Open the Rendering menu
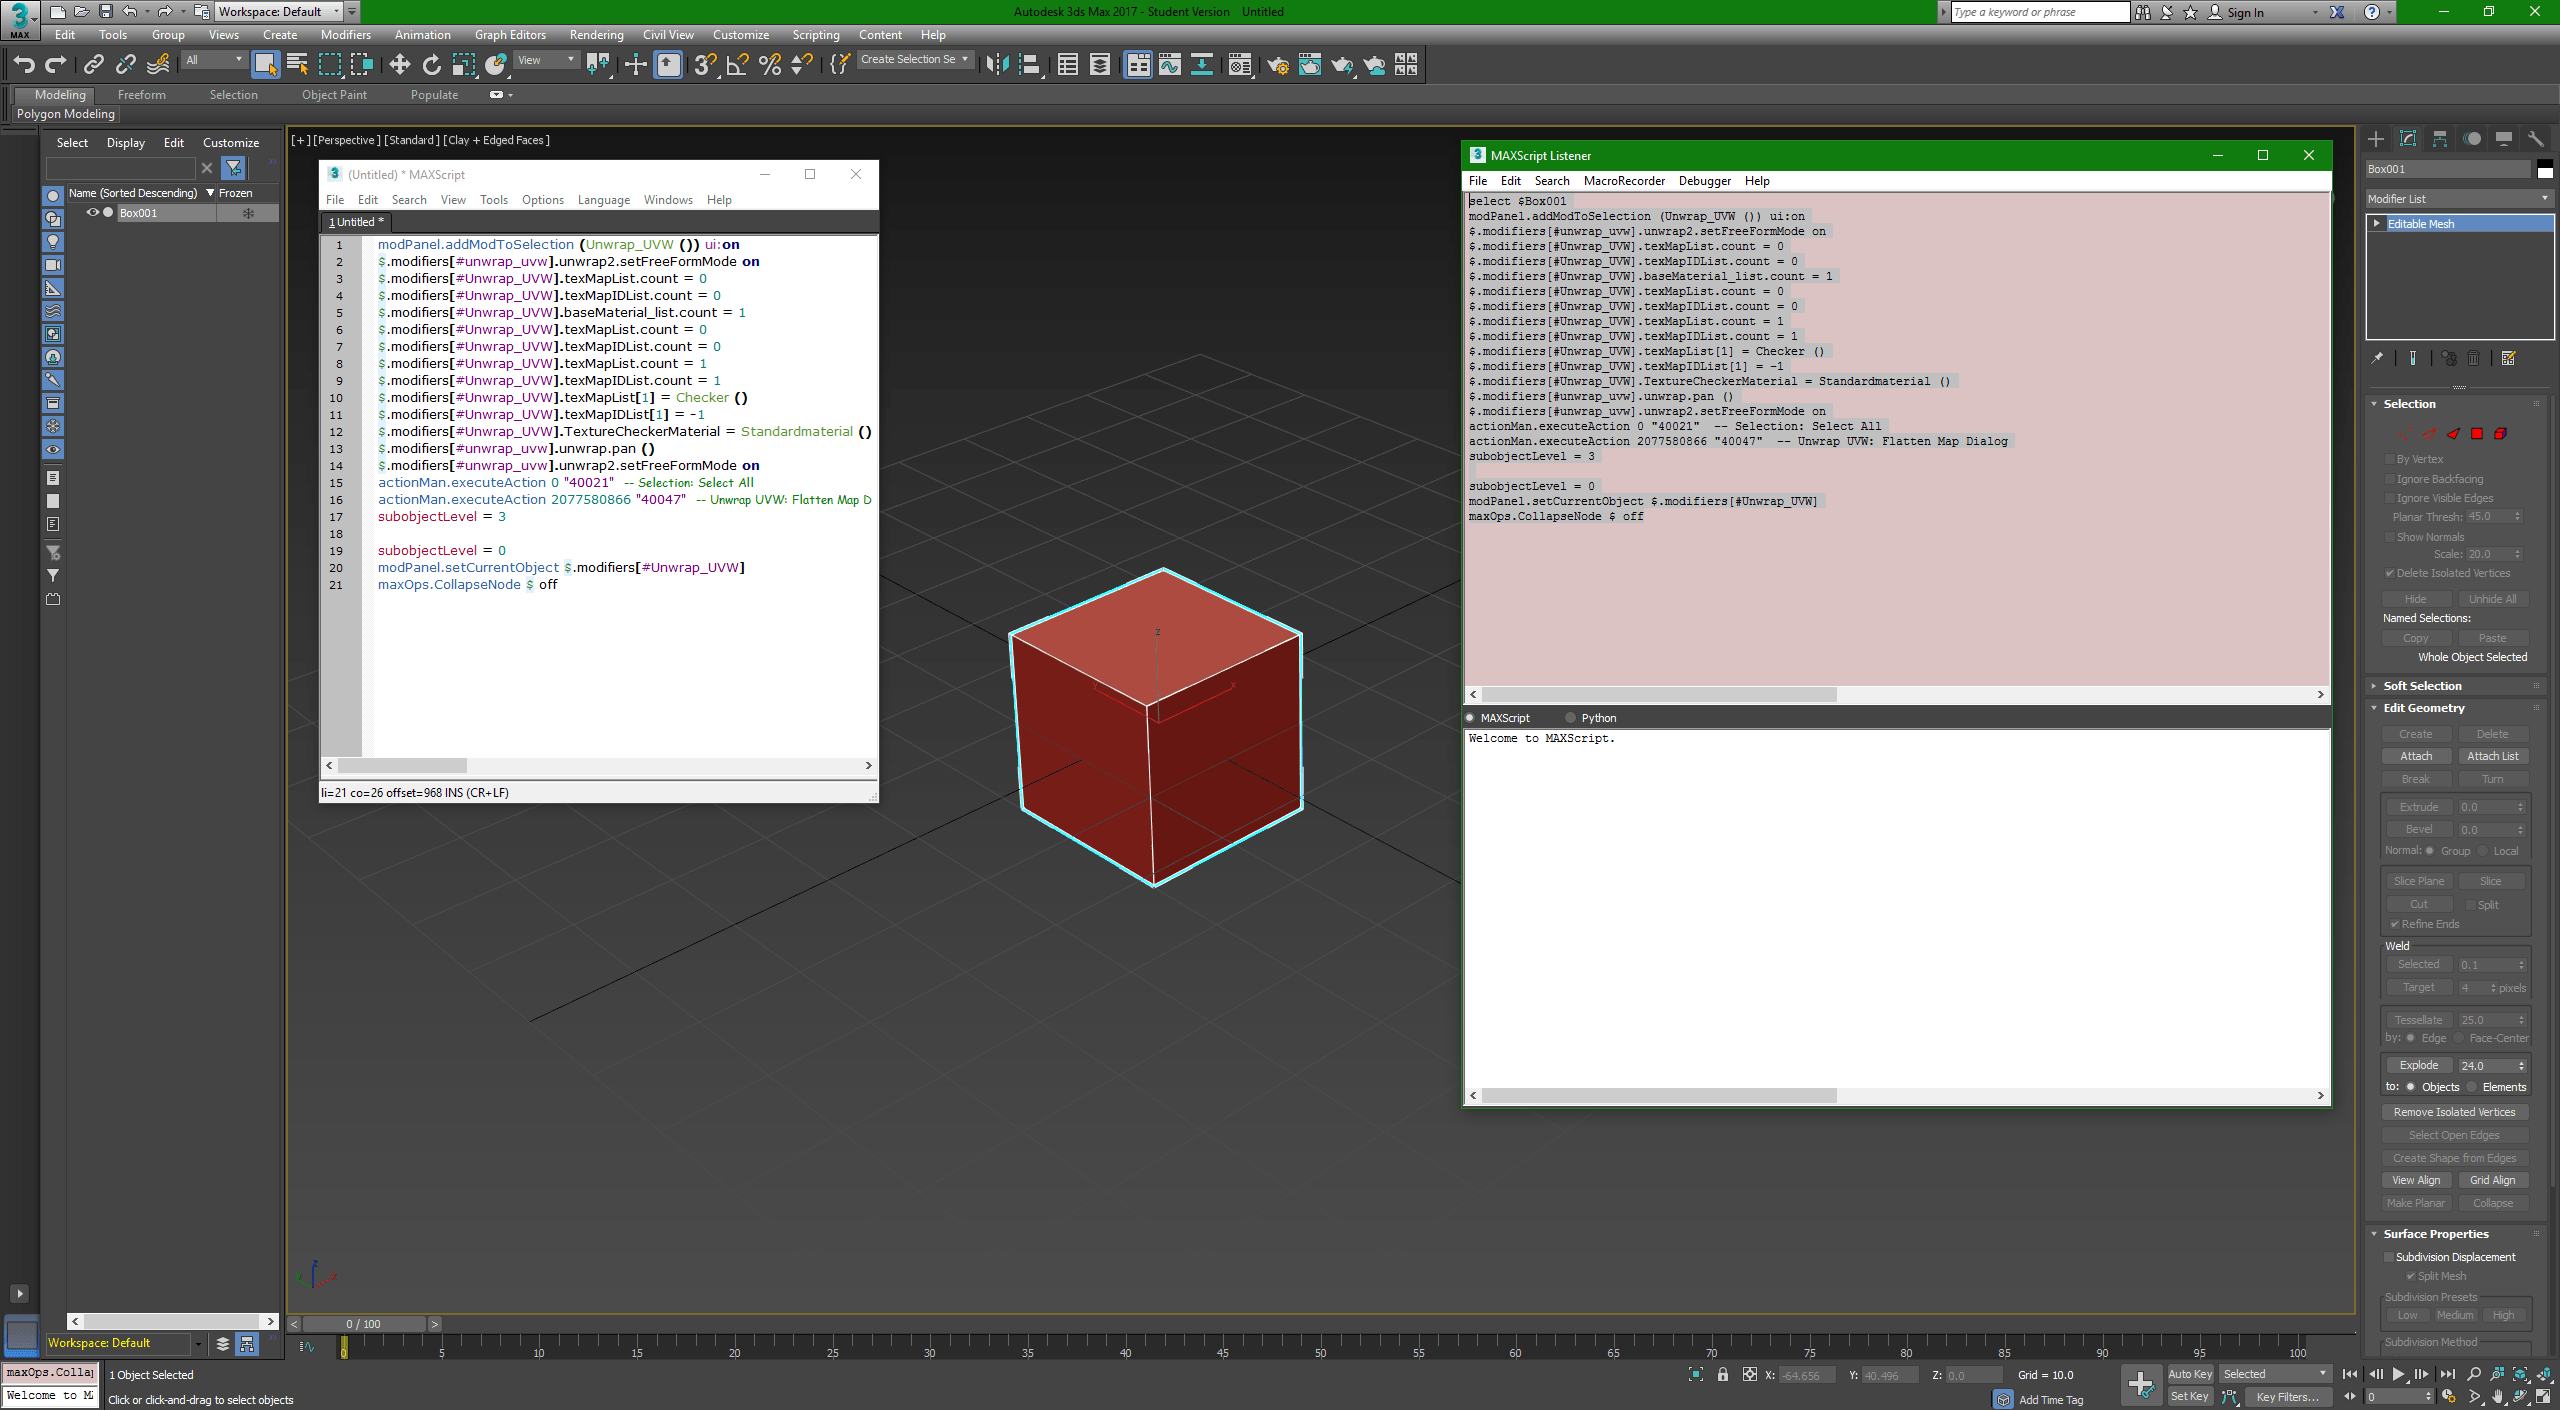This screenshot has width=2560, height=1410. 596,35
